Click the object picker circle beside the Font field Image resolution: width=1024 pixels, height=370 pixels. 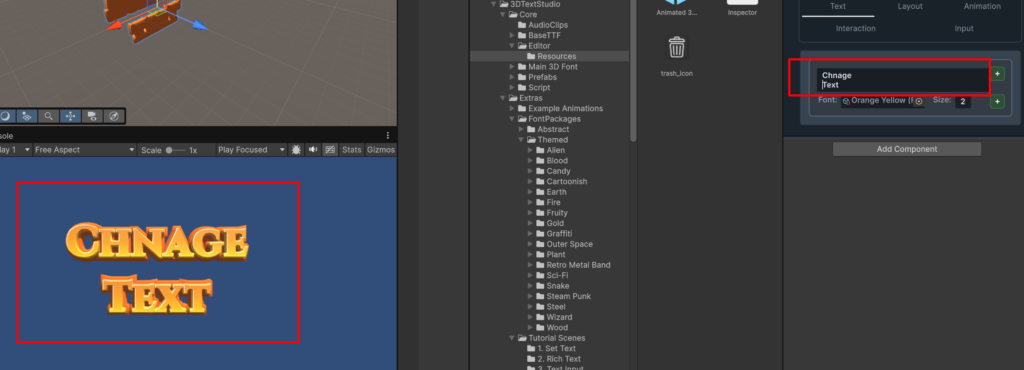(x=918, y=102)
